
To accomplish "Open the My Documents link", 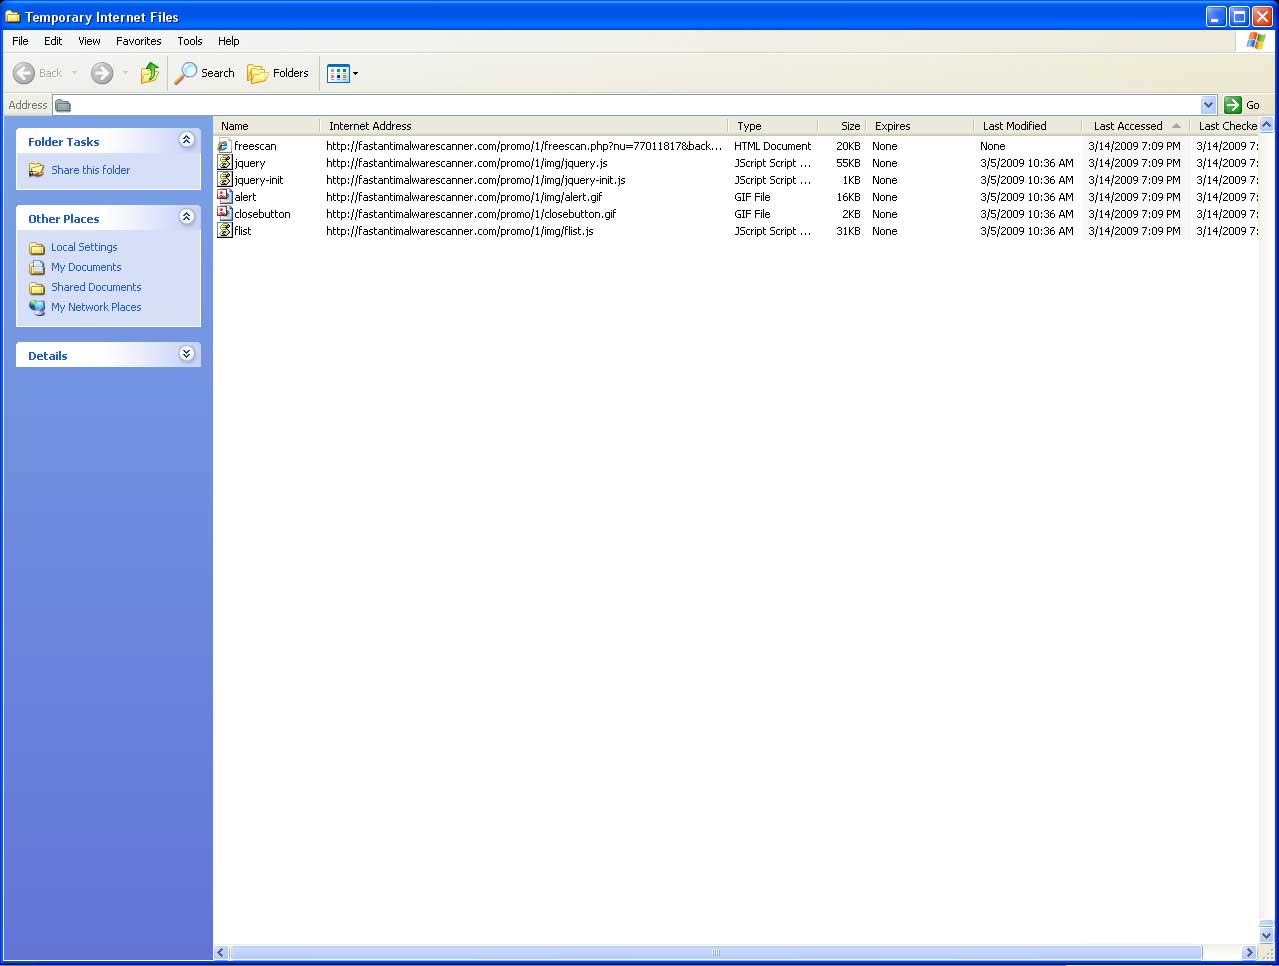I will coord(86,267).
